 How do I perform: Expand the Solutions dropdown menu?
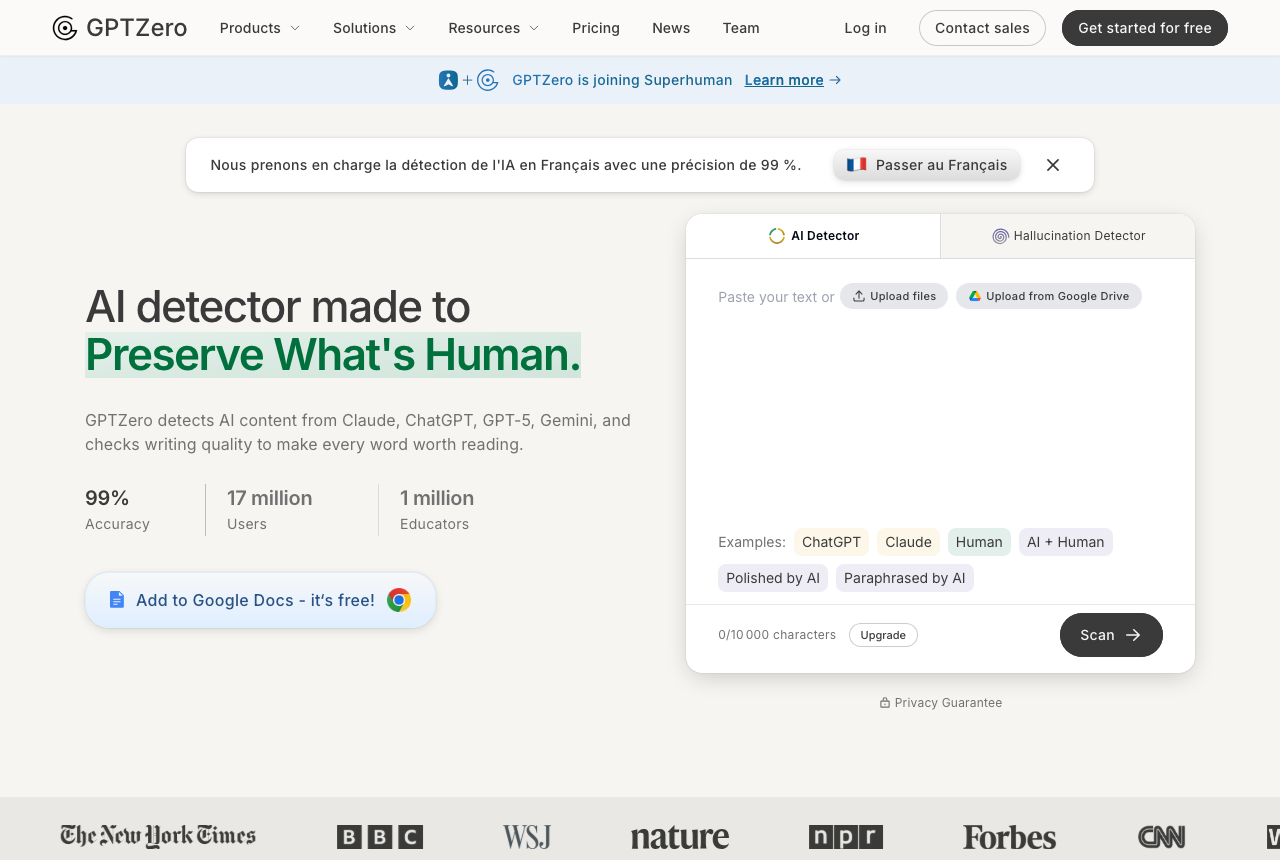pyautogui.click(x=374, y=28)
